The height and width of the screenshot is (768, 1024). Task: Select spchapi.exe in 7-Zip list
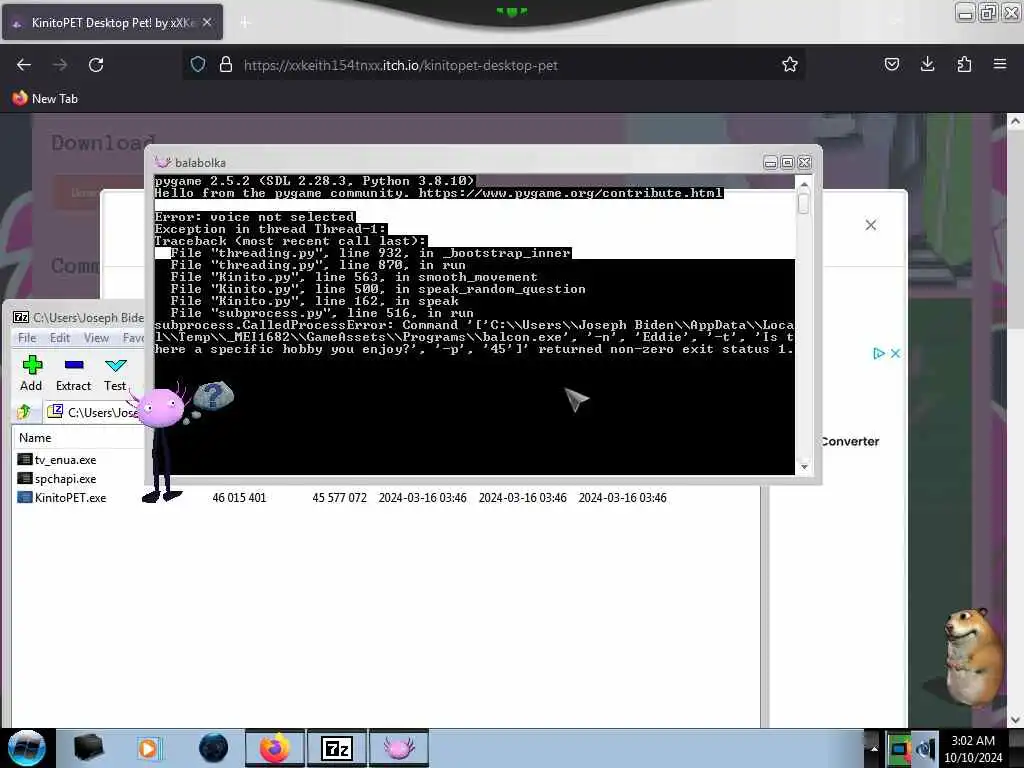[57, 479]
